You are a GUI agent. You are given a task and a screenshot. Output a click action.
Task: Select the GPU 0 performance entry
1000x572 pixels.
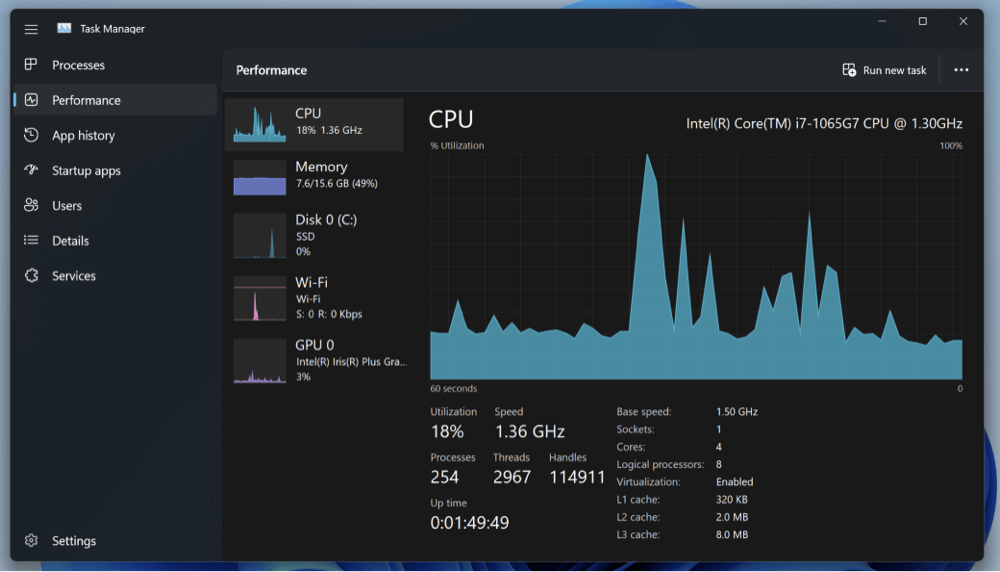pos(260,361)
